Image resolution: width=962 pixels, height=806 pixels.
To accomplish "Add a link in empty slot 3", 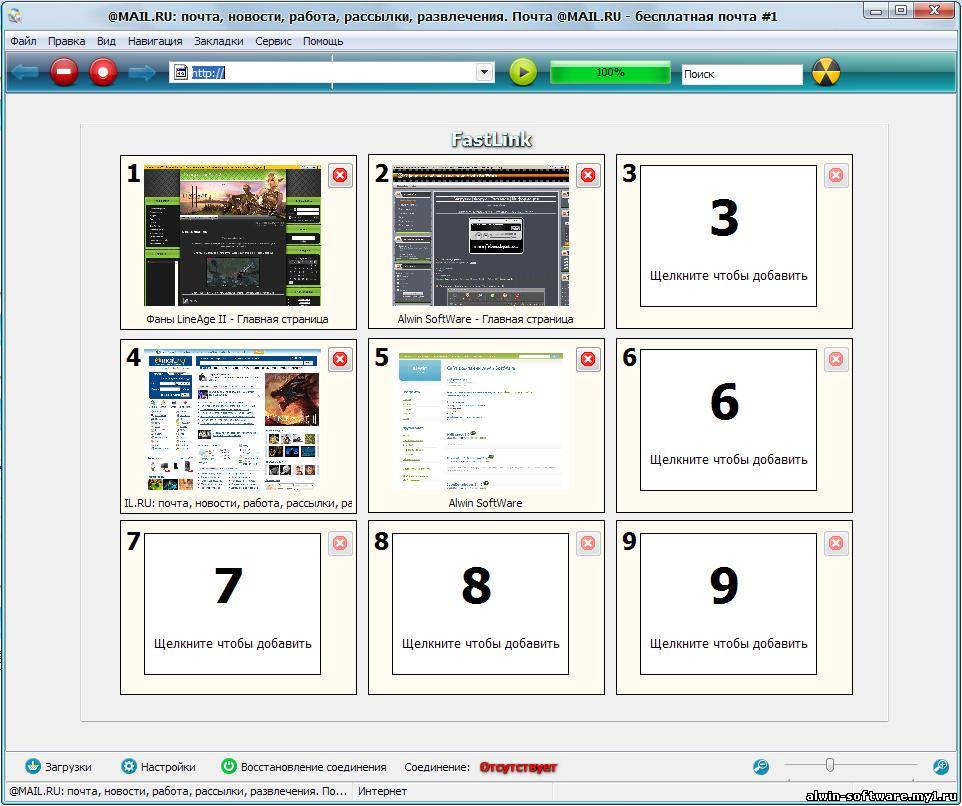I will pyautogui.click(x=728, y=236).
